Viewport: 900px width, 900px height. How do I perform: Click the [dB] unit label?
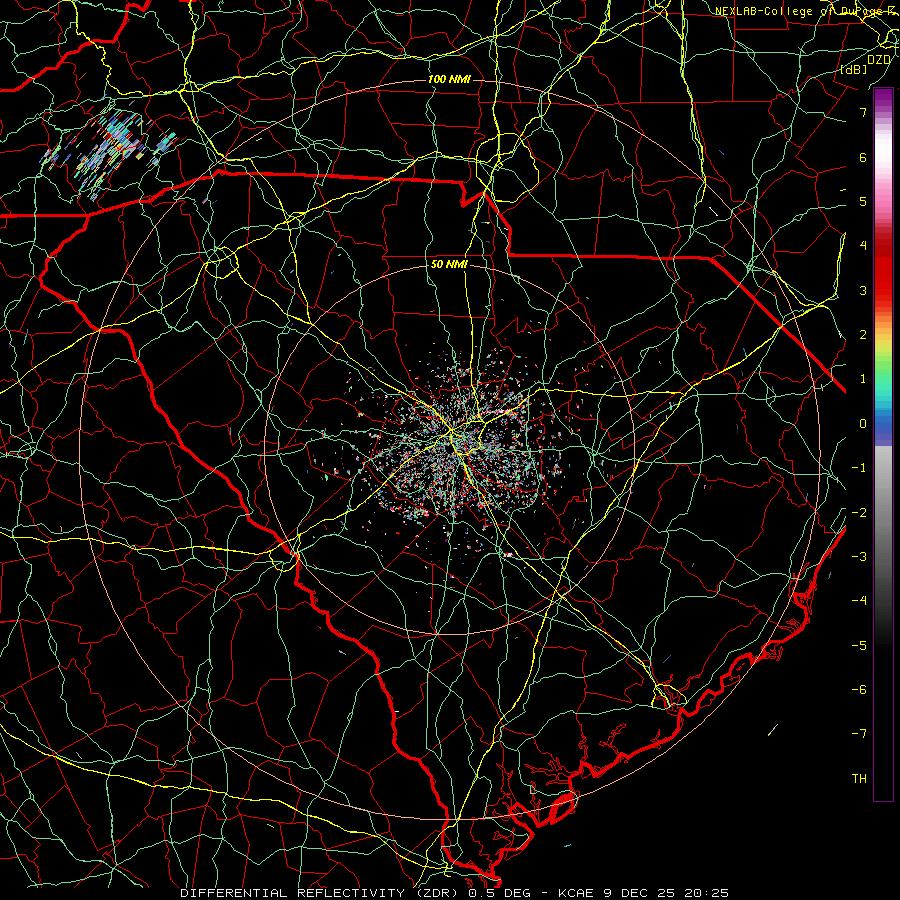point(854,70)
